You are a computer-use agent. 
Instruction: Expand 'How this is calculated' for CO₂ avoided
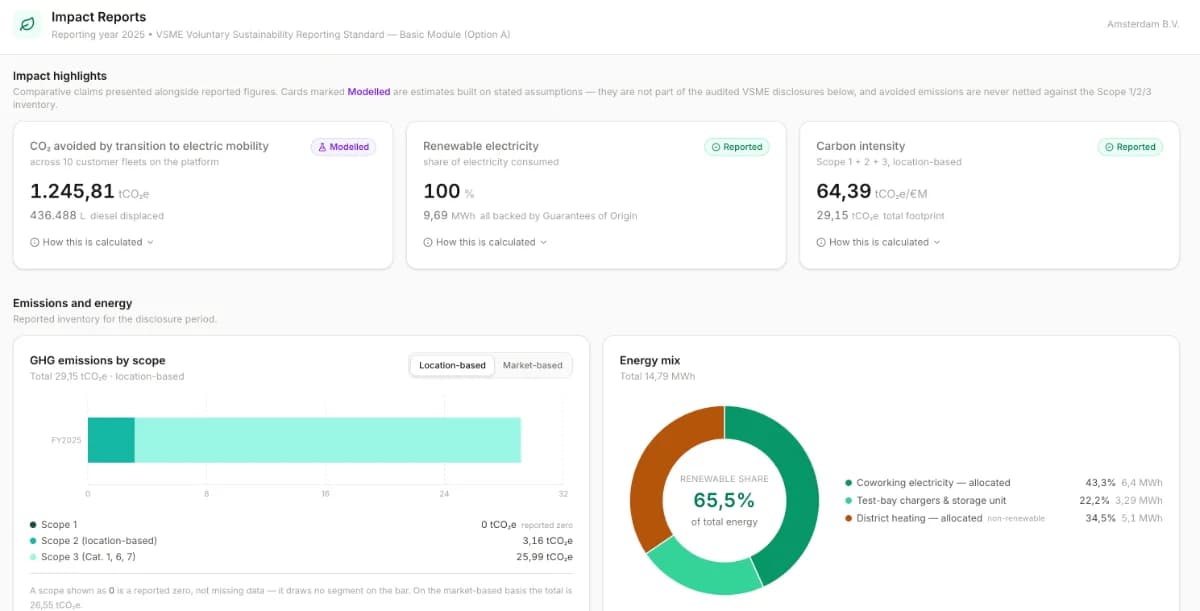(x=92, y=242)
